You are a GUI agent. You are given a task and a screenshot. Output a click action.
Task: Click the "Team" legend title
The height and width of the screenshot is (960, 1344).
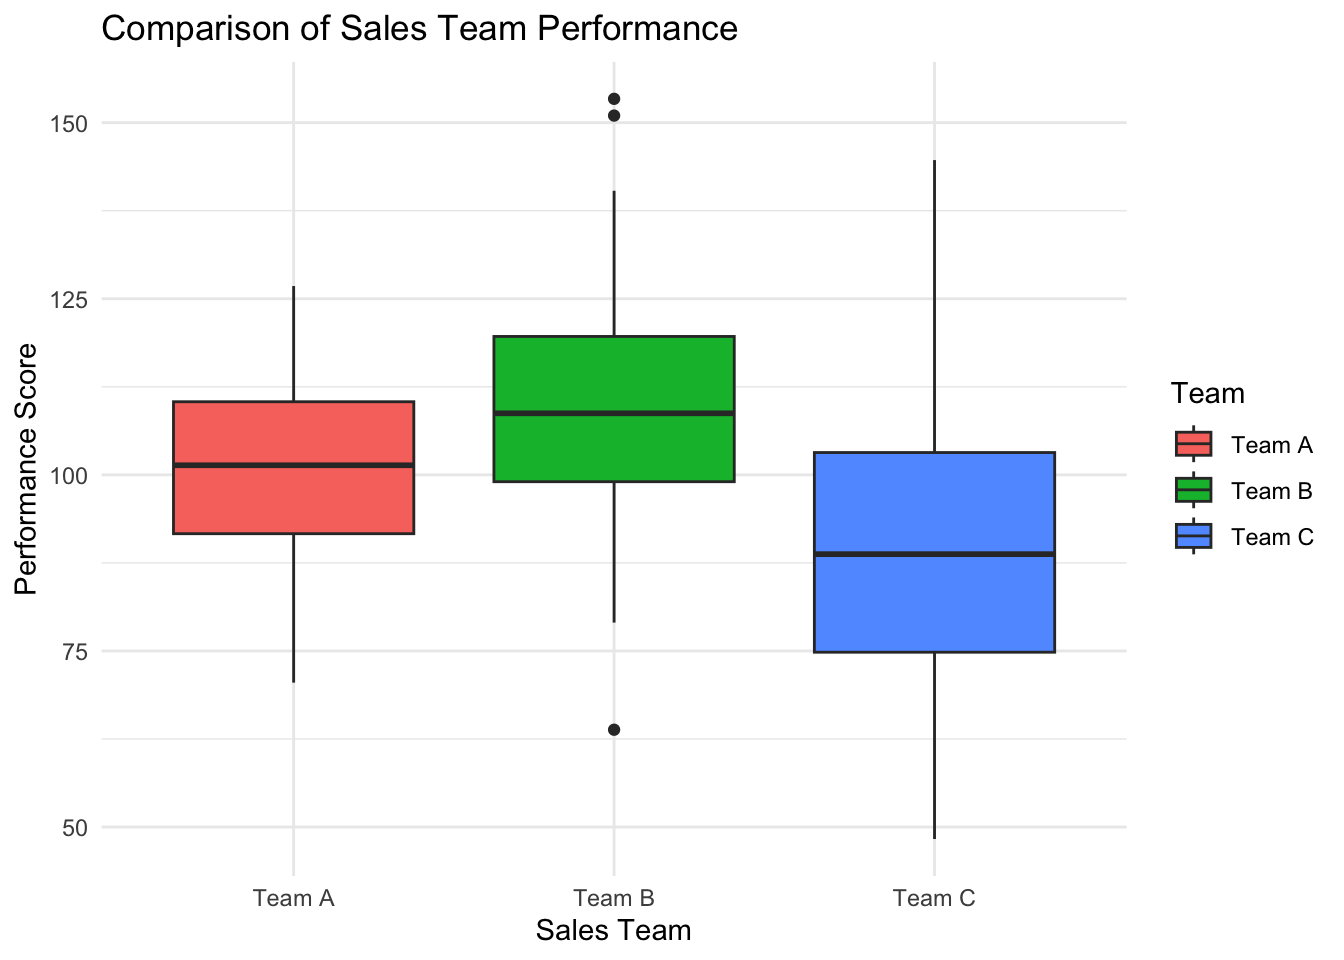[x=1208, y=394]
